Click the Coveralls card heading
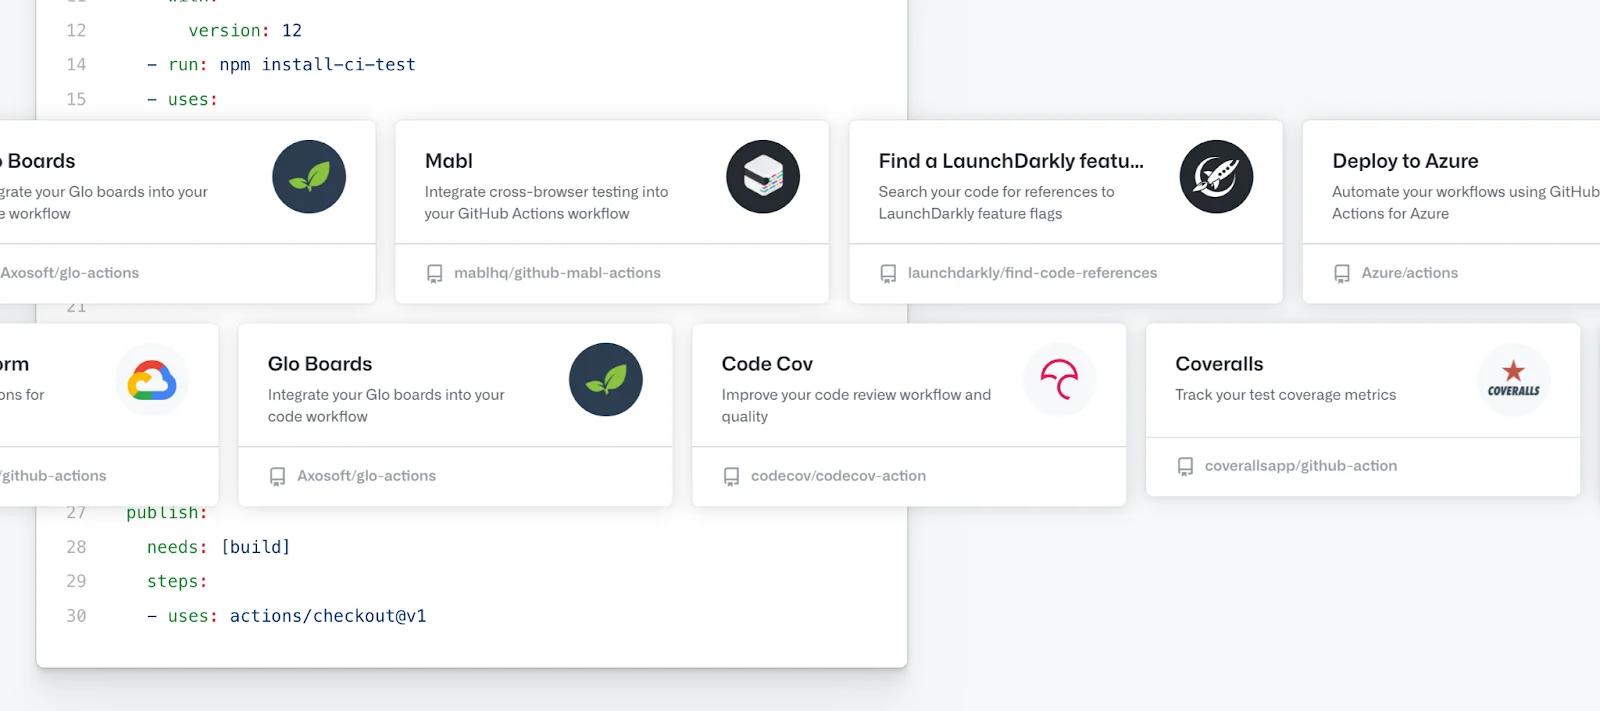This screenshot has width=1600, height=711. pyautogui.click(x=1219, y=364)
